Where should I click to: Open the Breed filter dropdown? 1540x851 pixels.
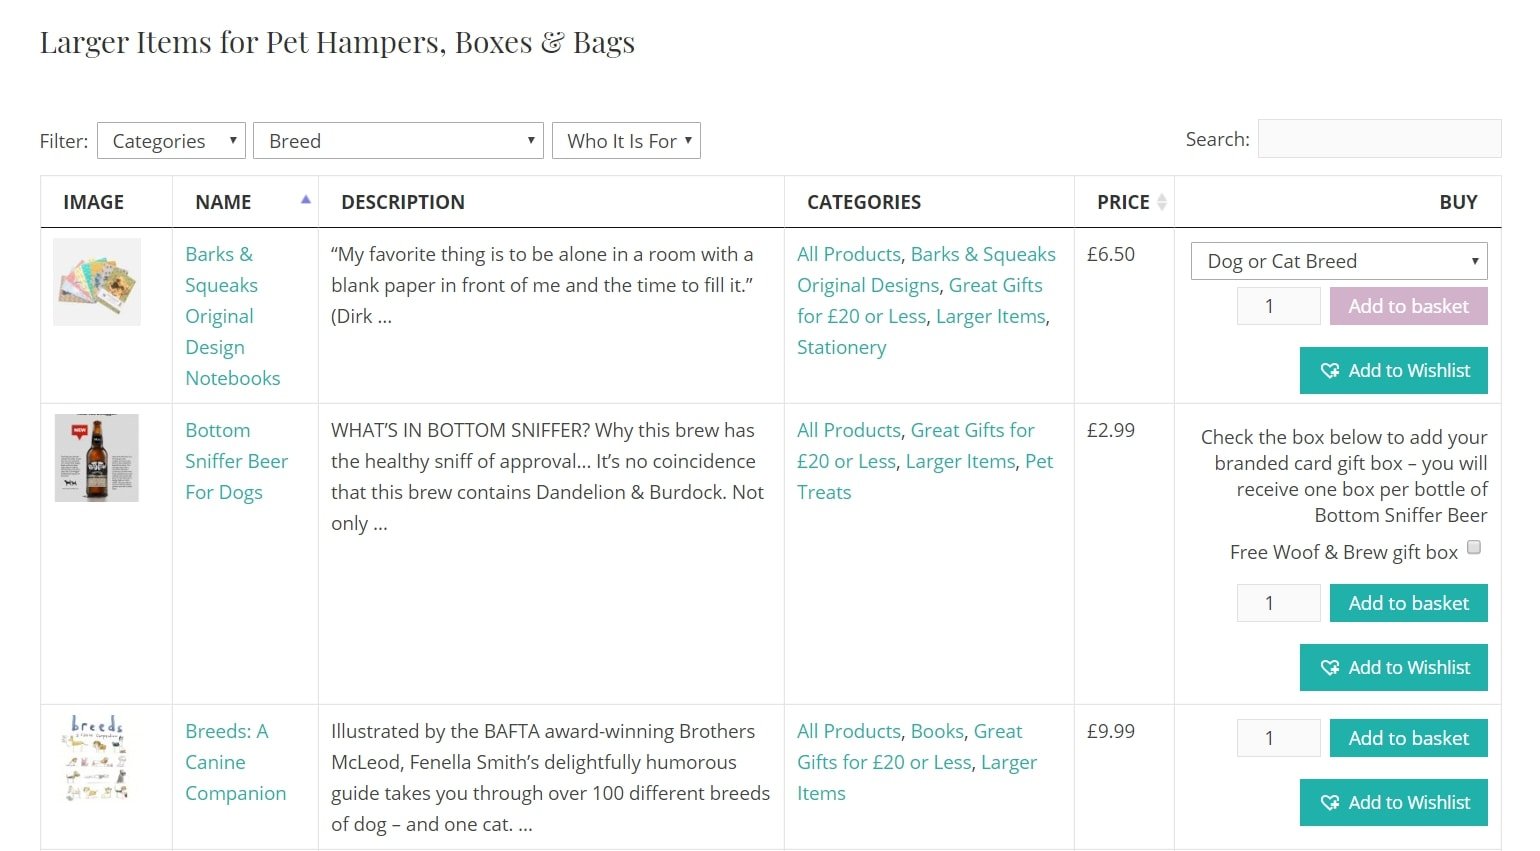[397, 140]
